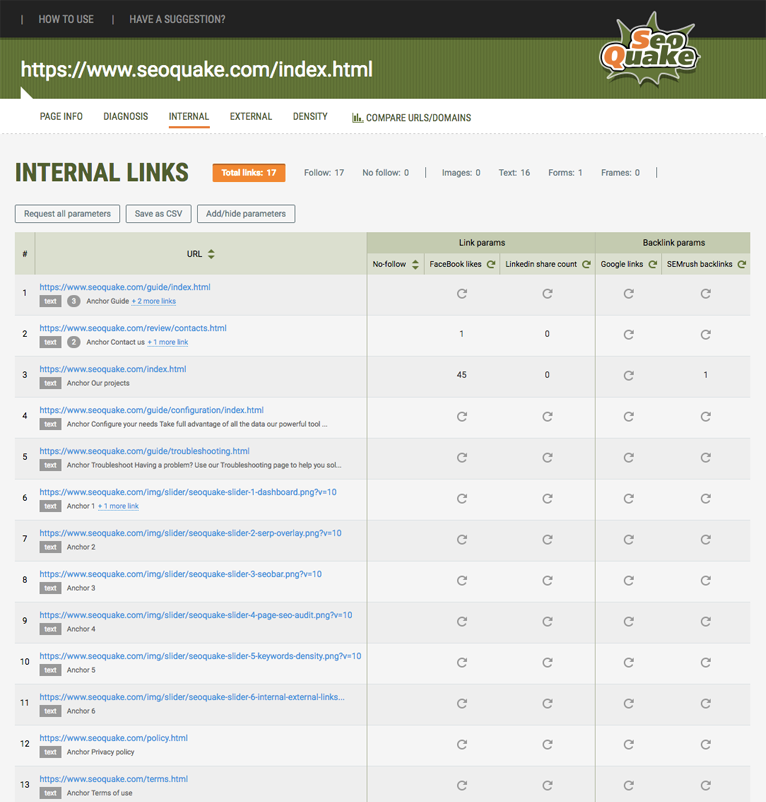This screenshot has width=766, height=802.
Task: Open COMPARE URLS/DOMAINS tab
Action: click(x=412, y=118)
